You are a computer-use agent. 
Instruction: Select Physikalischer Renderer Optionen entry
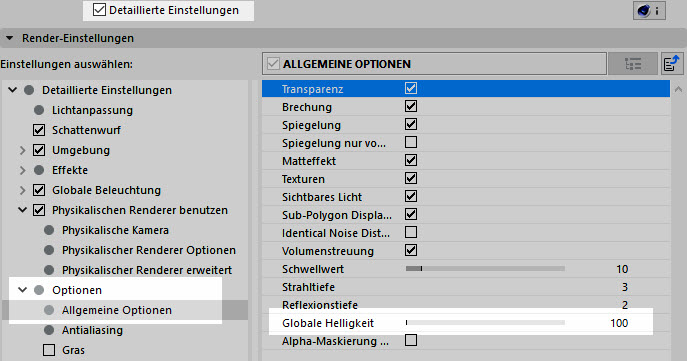[x=149, y=250]
